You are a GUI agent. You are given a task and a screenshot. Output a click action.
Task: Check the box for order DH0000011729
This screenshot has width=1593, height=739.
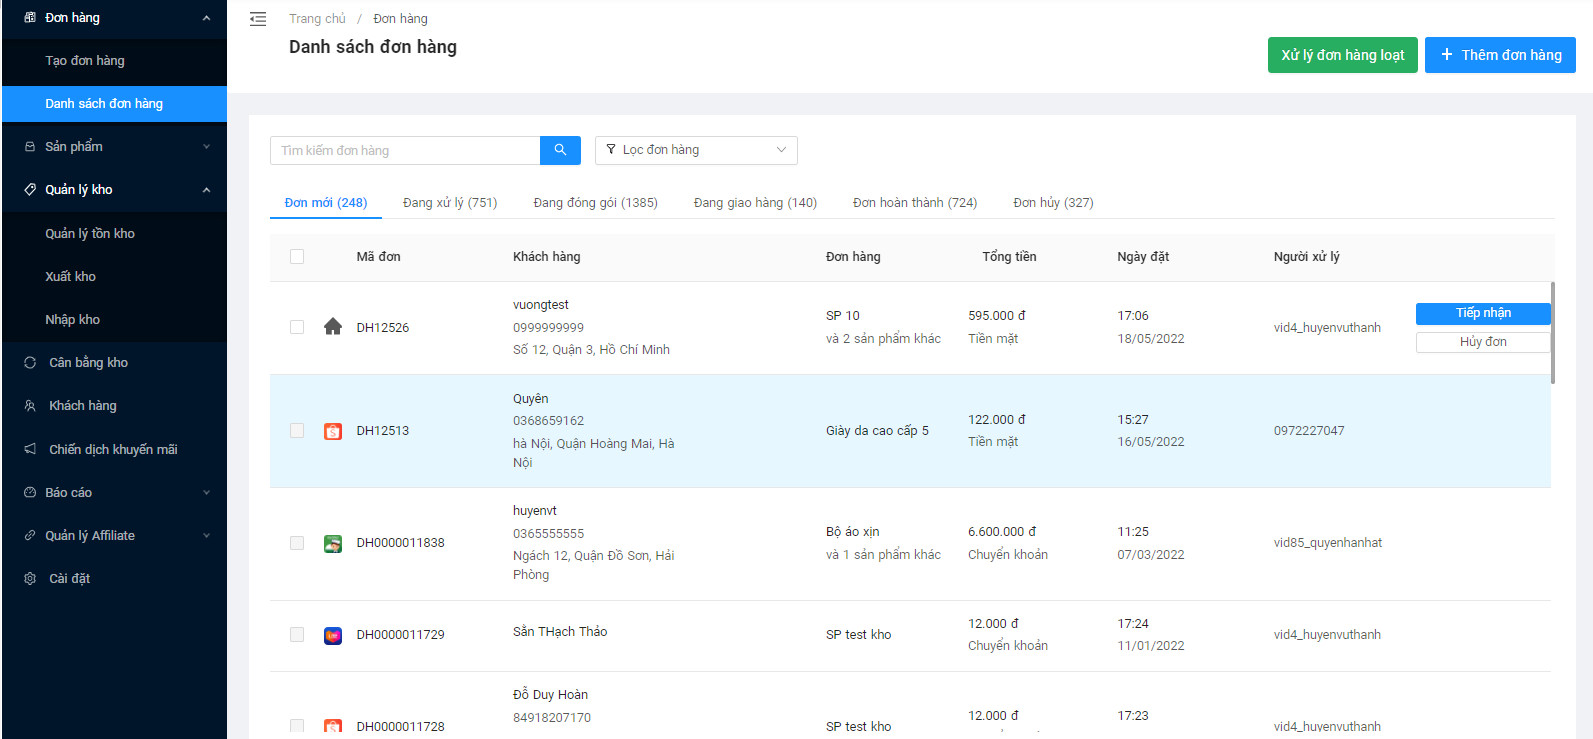coord(297,635)
